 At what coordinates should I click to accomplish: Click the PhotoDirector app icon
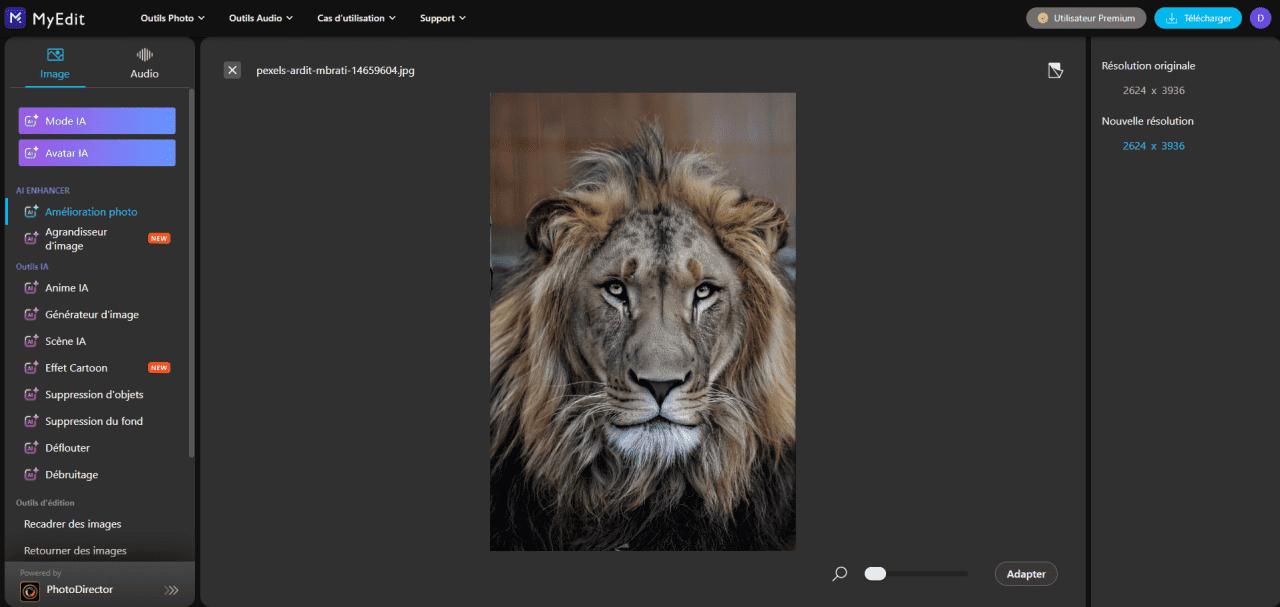click(30, 590)
